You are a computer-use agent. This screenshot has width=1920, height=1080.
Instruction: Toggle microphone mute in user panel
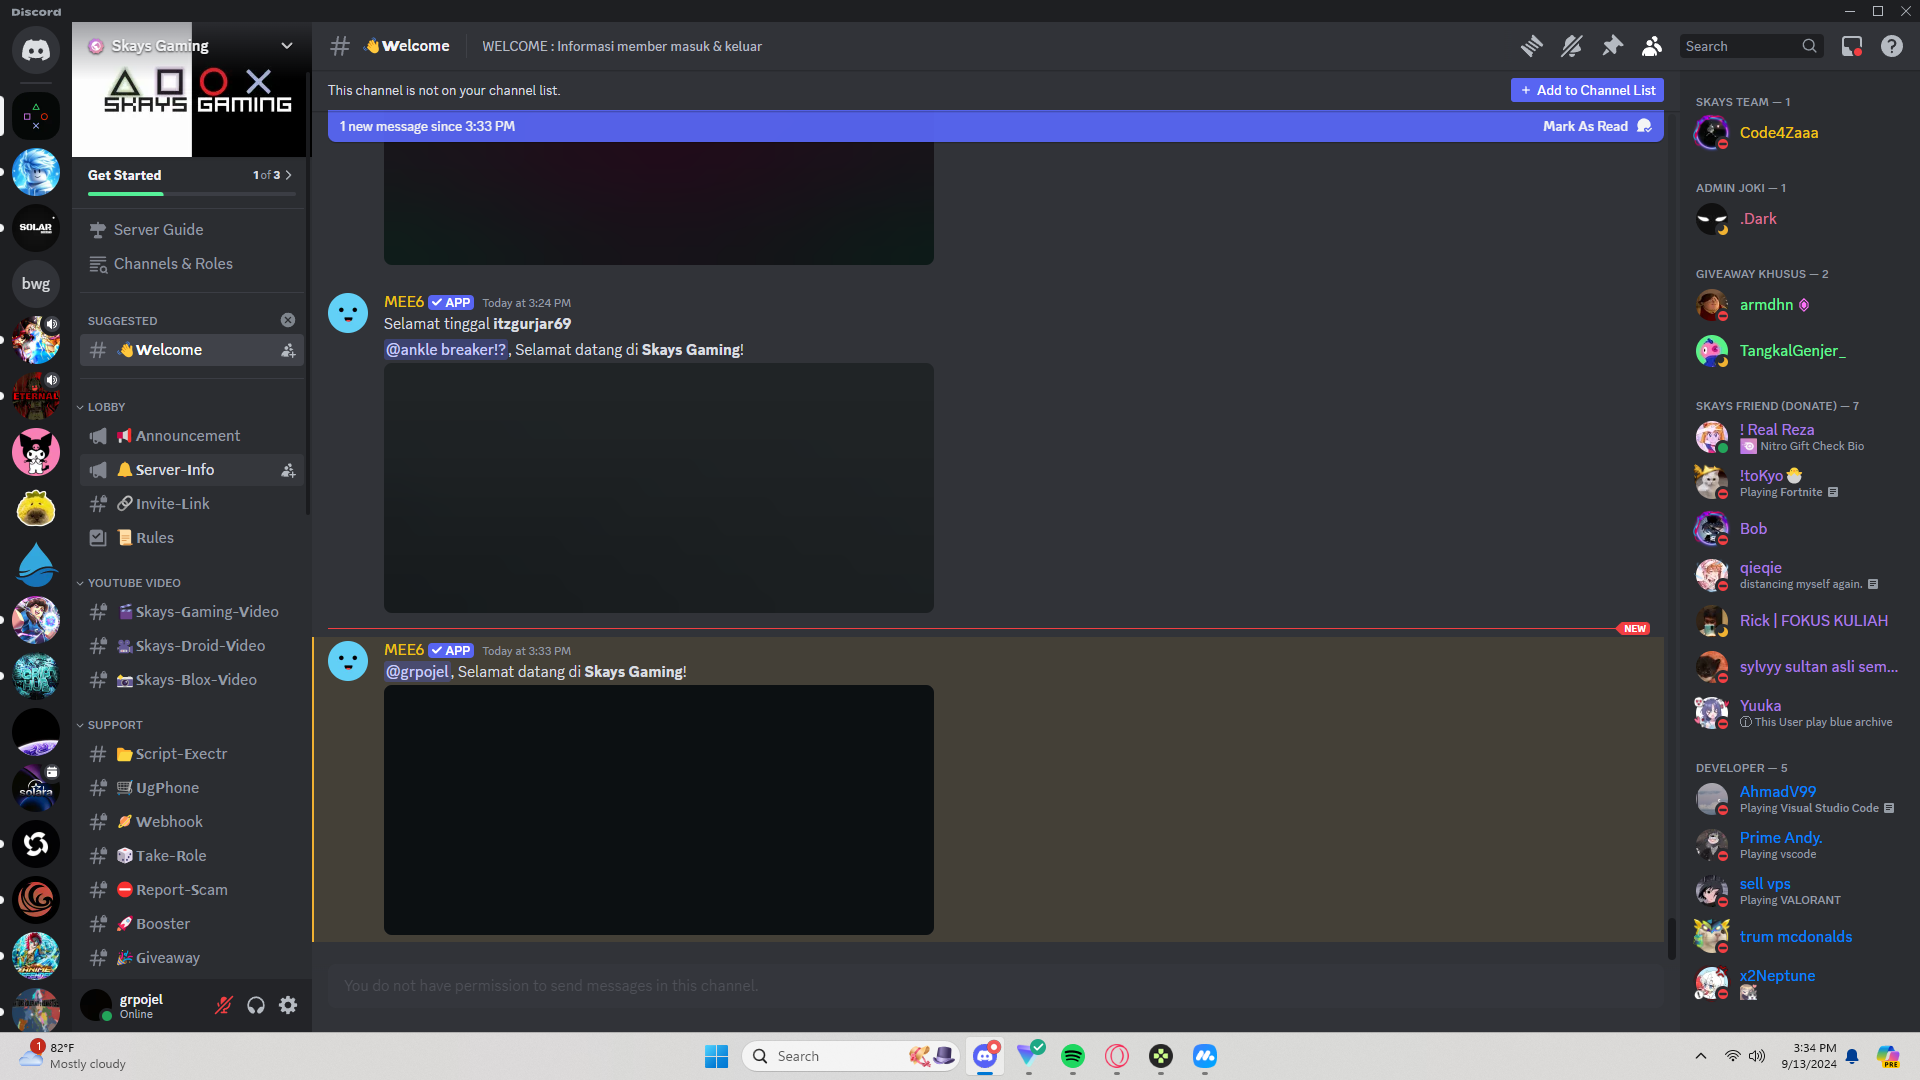pos(224,1005)
